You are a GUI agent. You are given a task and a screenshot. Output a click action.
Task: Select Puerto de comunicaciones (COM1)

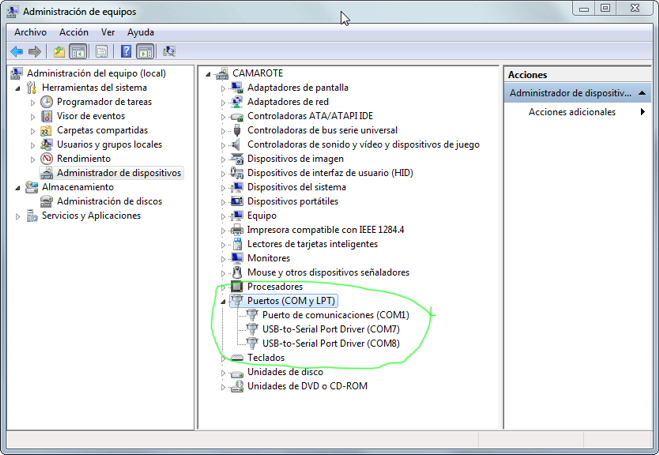click(328, 315)
